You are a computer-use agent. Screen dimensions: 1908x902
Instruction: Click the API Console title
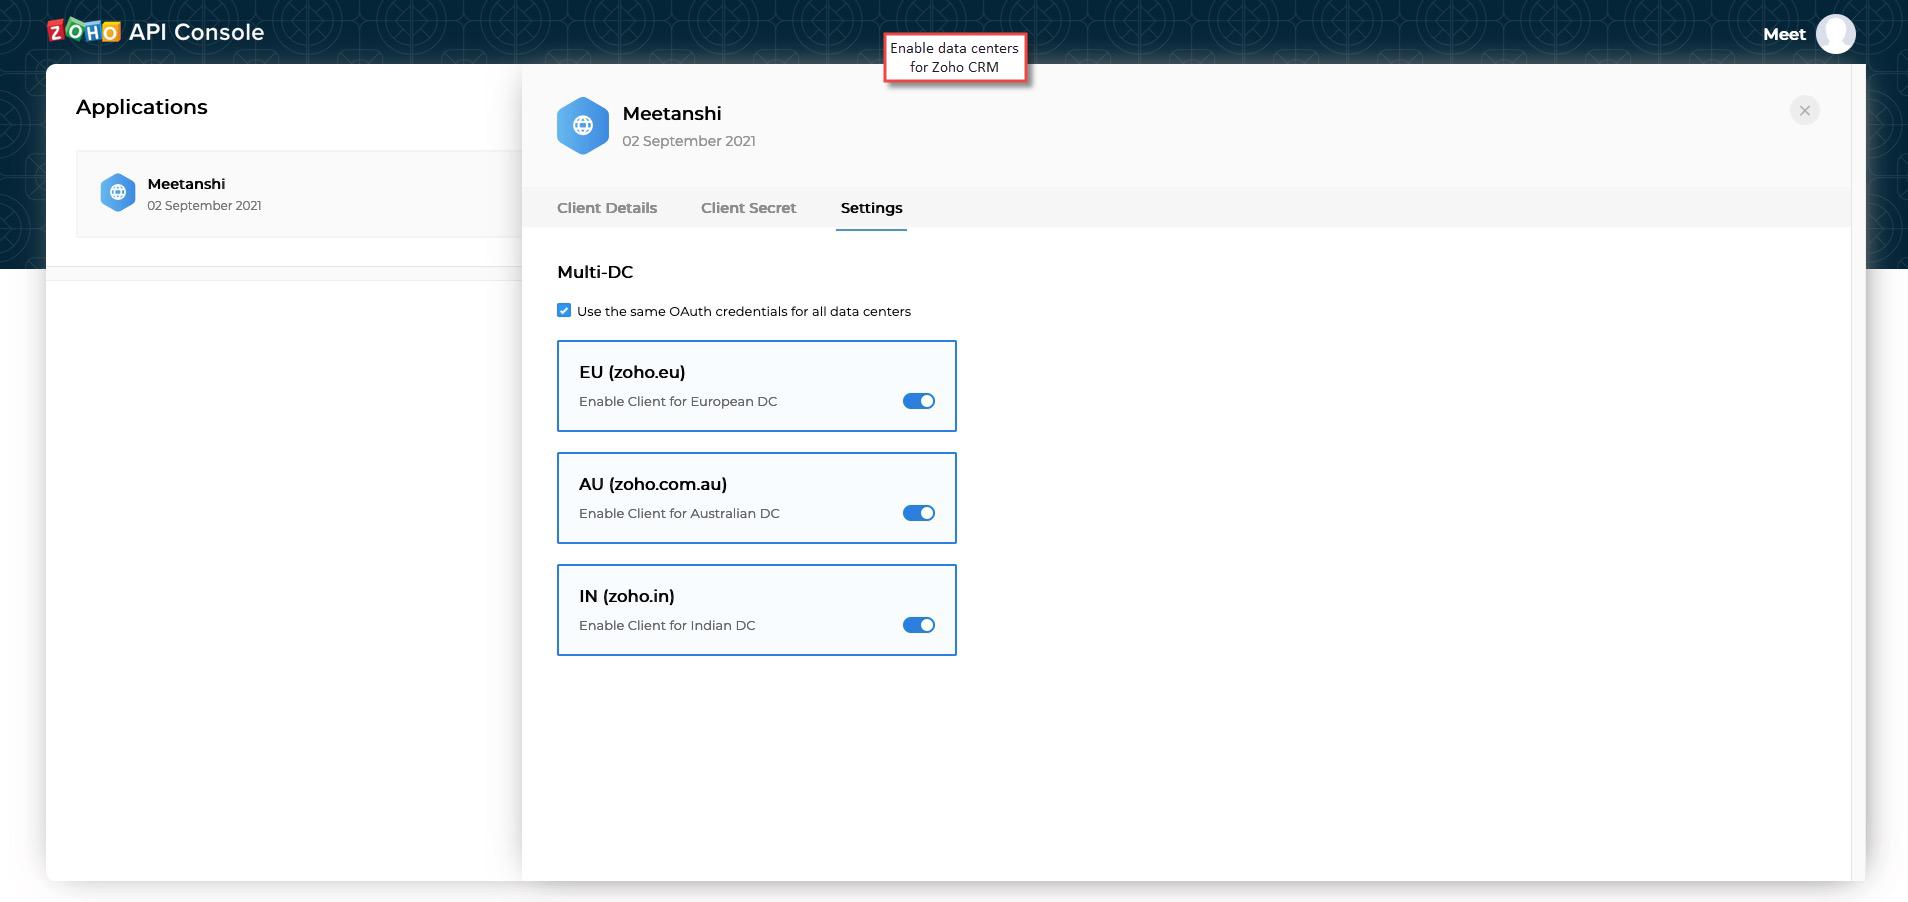click(197, 32)
